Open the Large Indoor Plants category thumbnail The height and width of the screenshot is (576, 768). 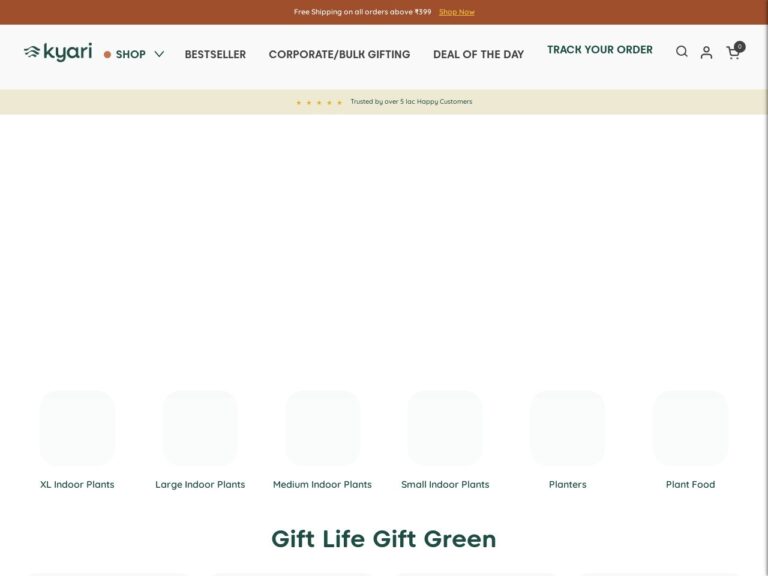(x=200, y=428)
